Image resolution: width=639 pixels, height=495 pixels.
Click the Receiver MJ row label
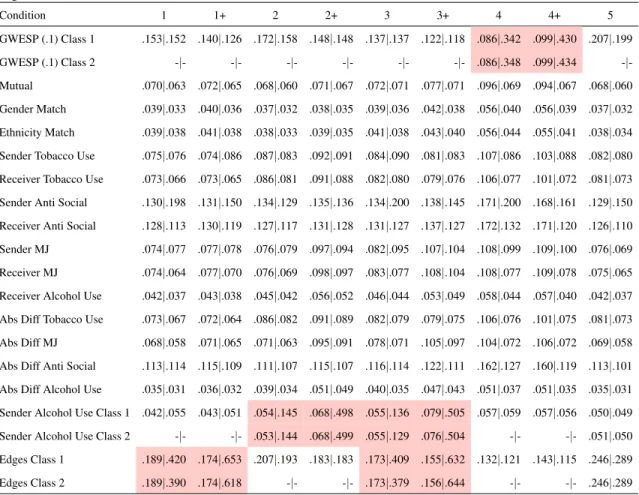coord(29,273)
